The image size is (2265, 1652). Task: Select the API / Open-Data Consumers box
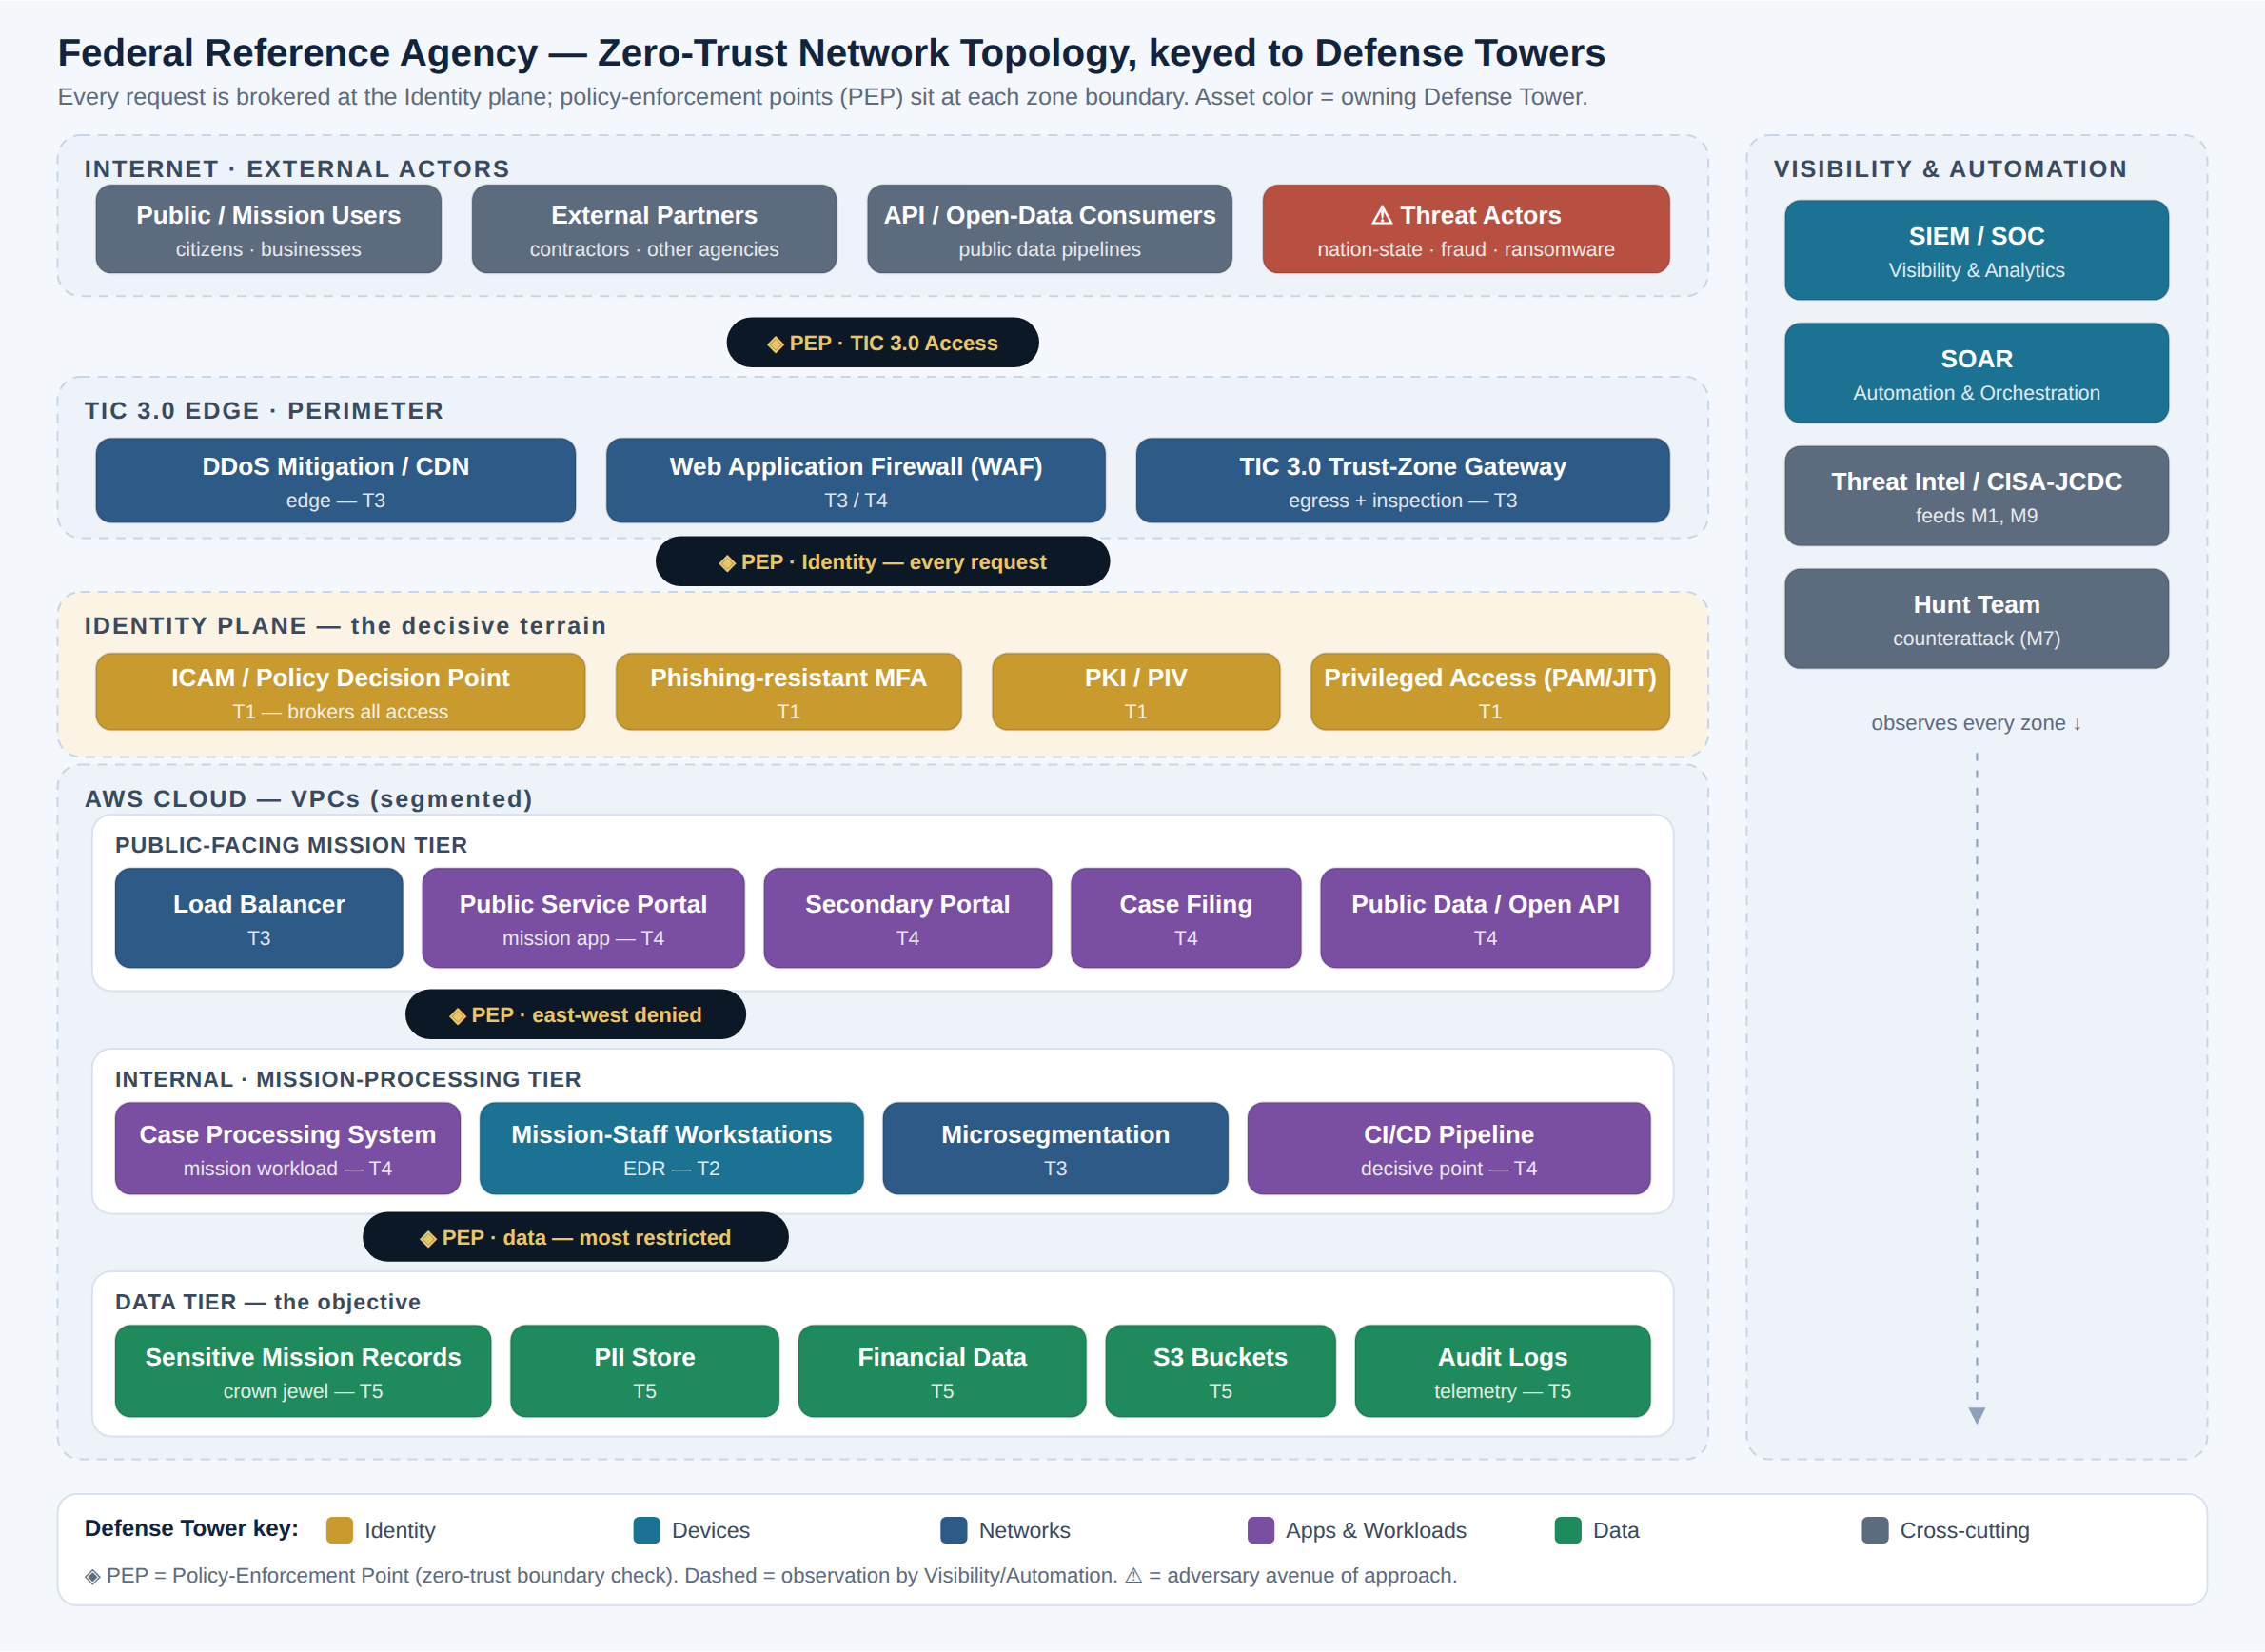(x=1049, y=229)
